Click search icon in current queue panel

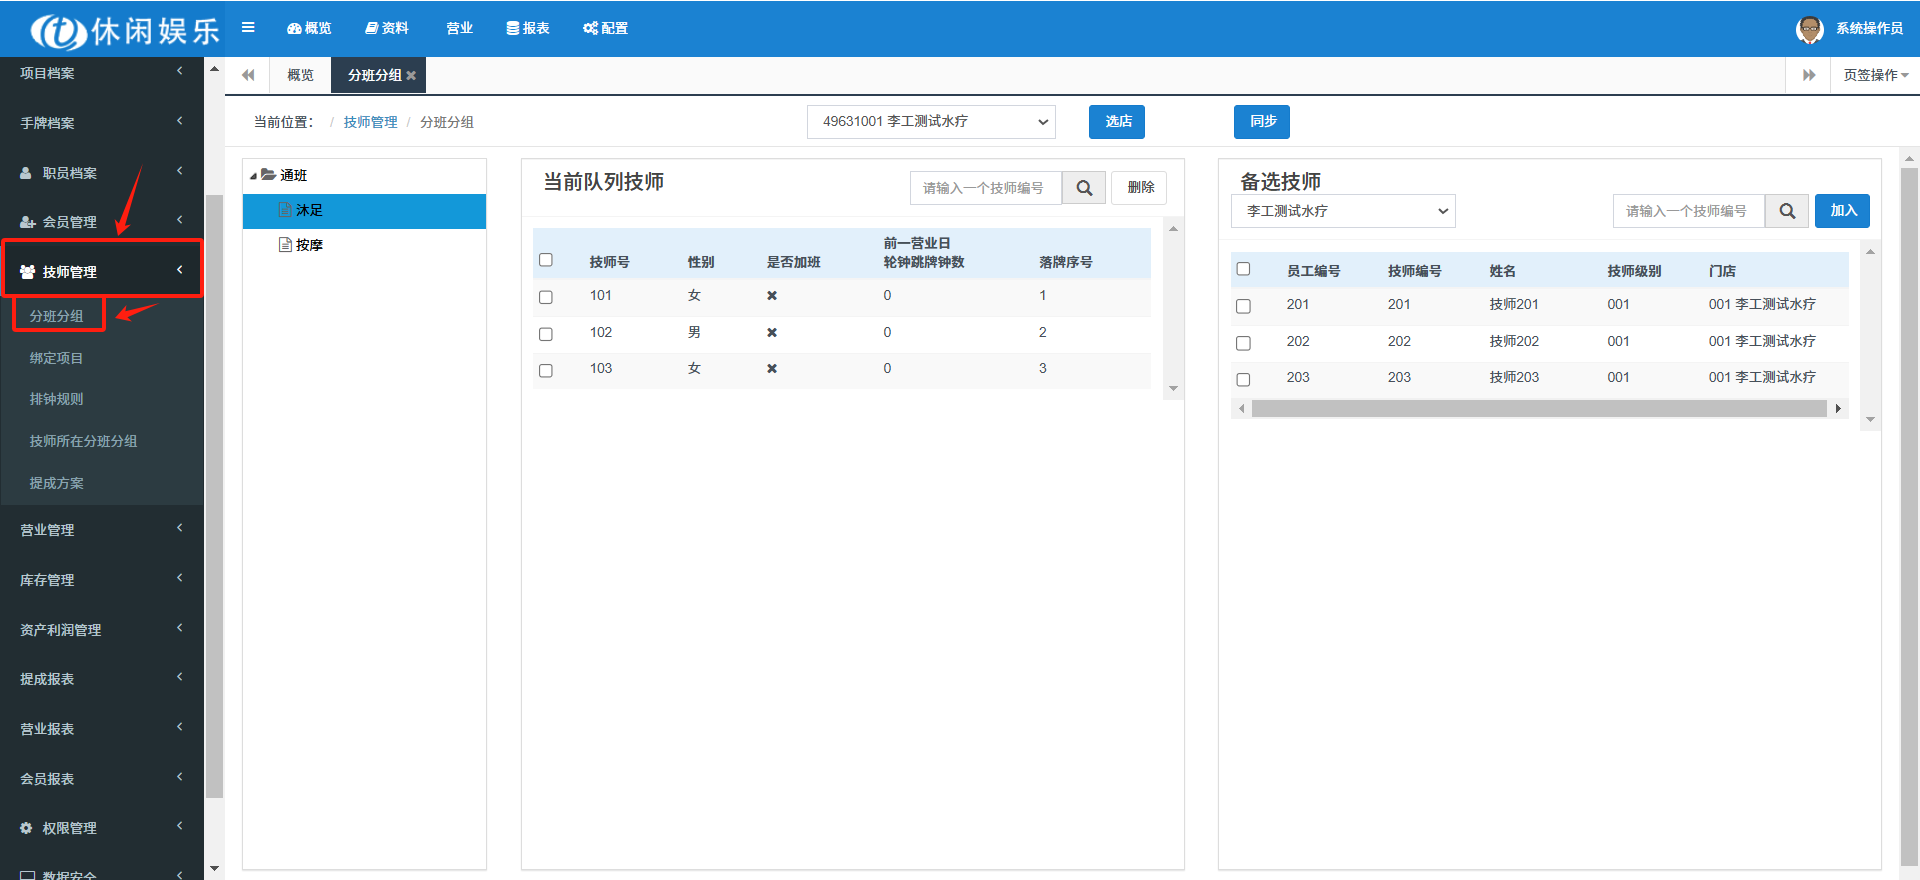[x=1083, y=188]
